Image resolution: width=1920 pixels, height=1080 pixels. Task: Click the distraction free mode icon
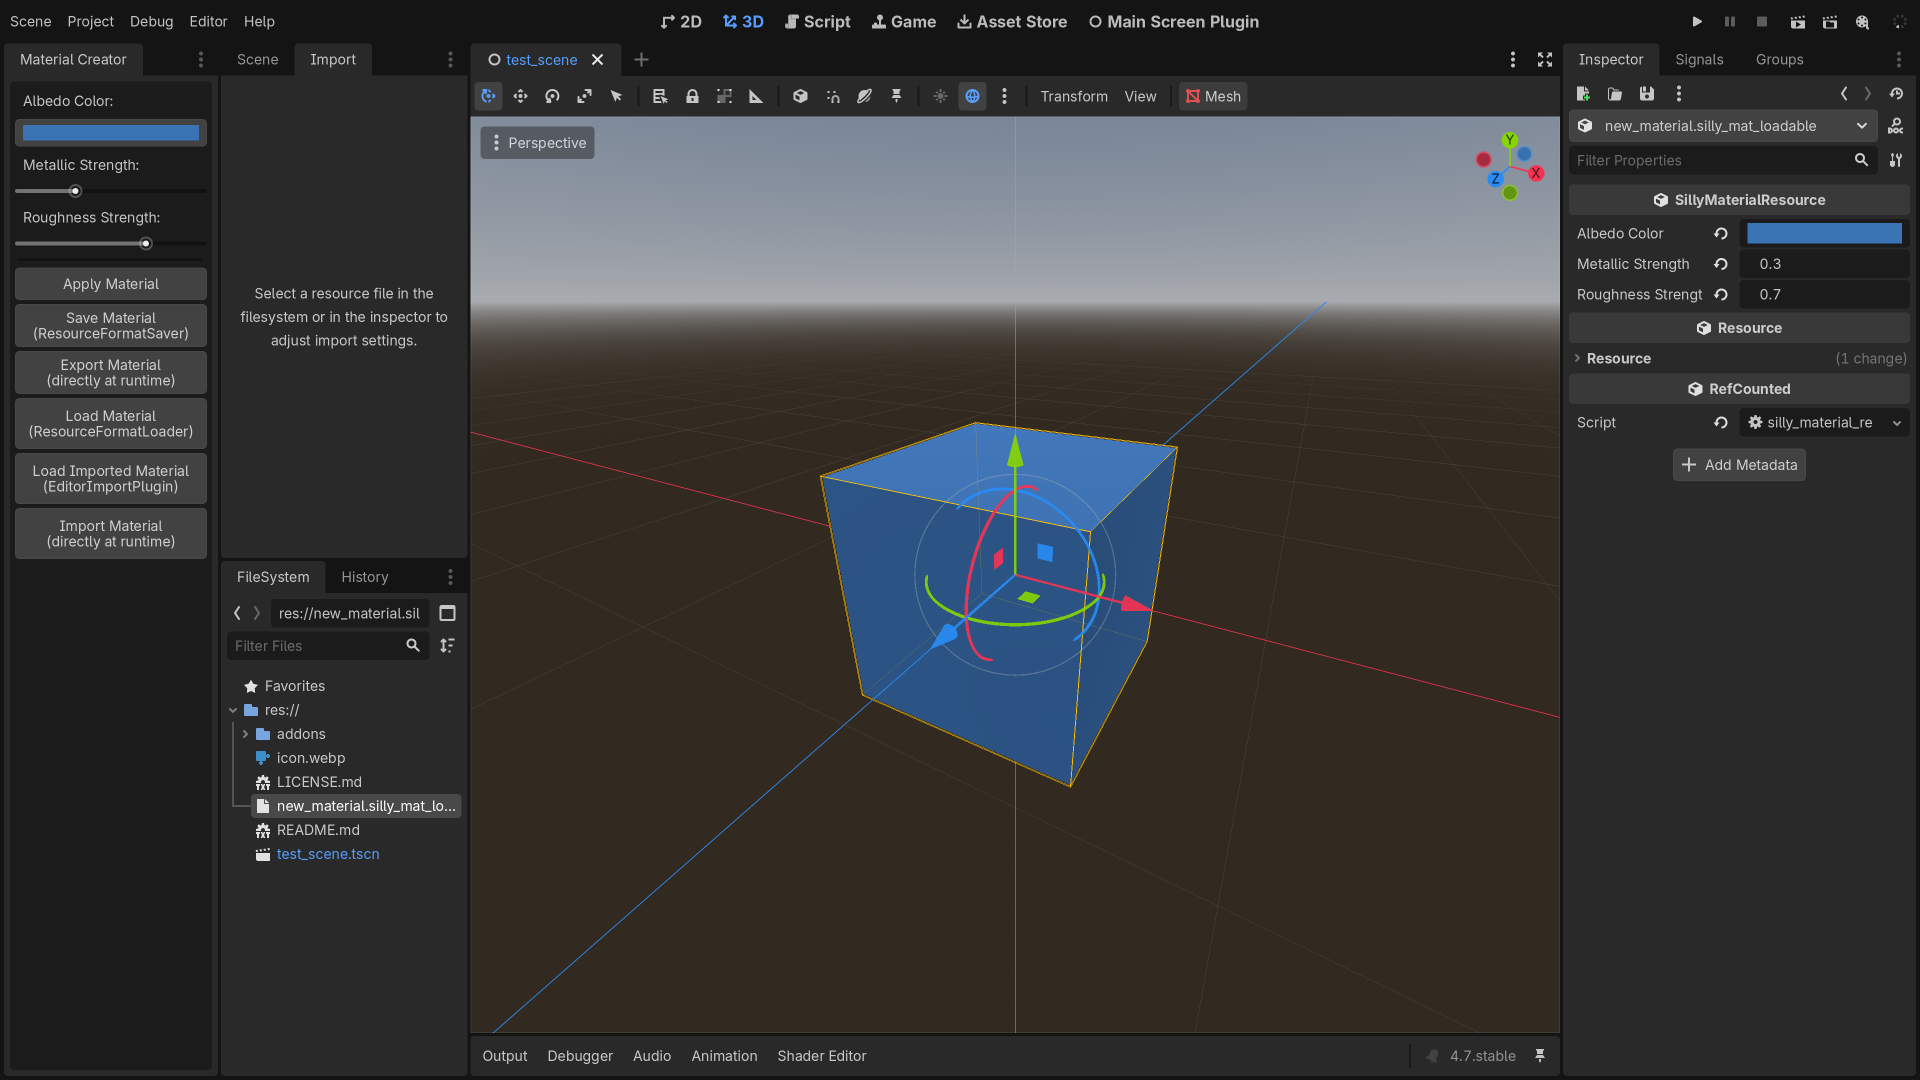[1545, 60]
